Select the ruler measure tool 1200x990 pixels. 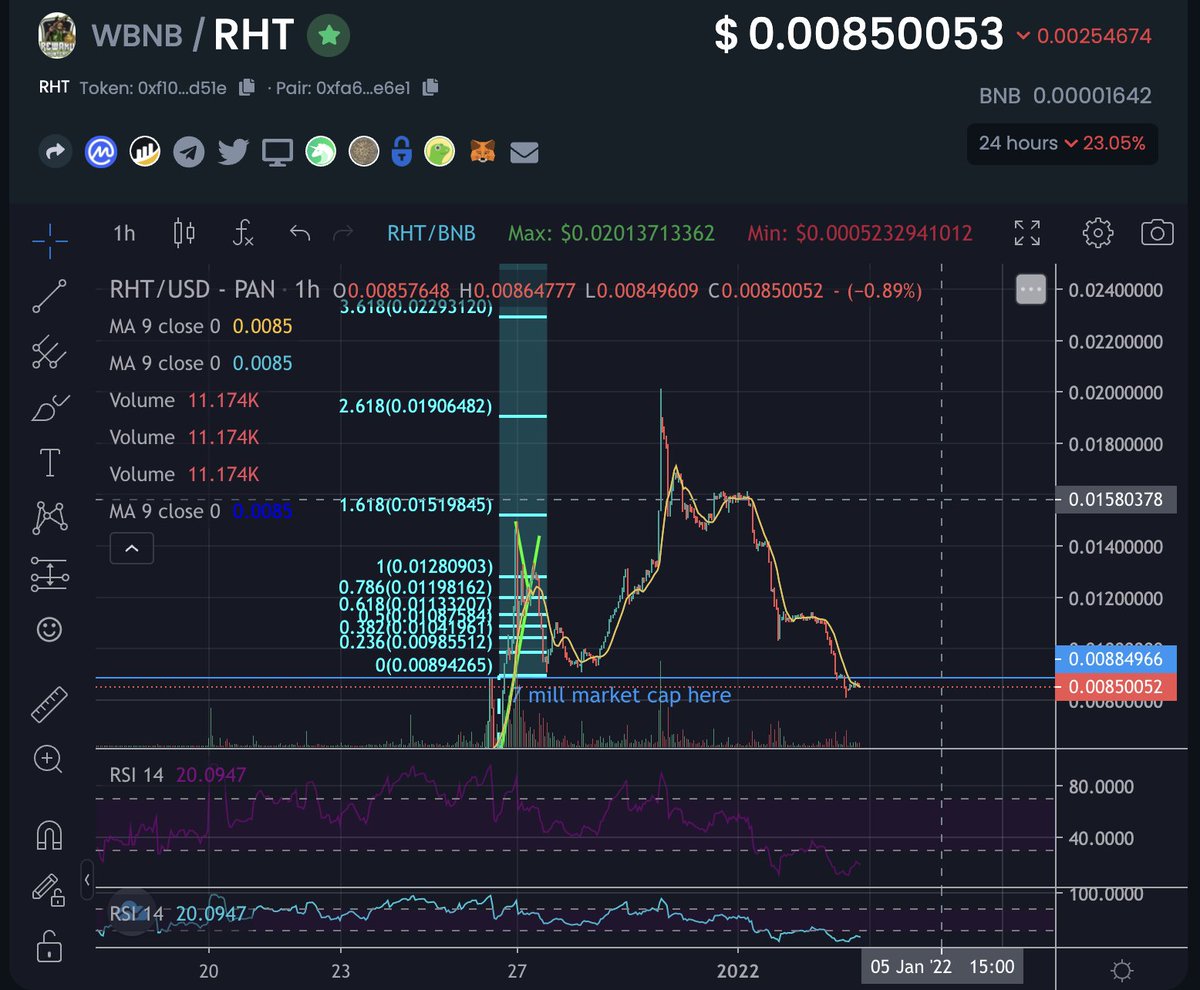pyautogui.click(x=49, y=703)
